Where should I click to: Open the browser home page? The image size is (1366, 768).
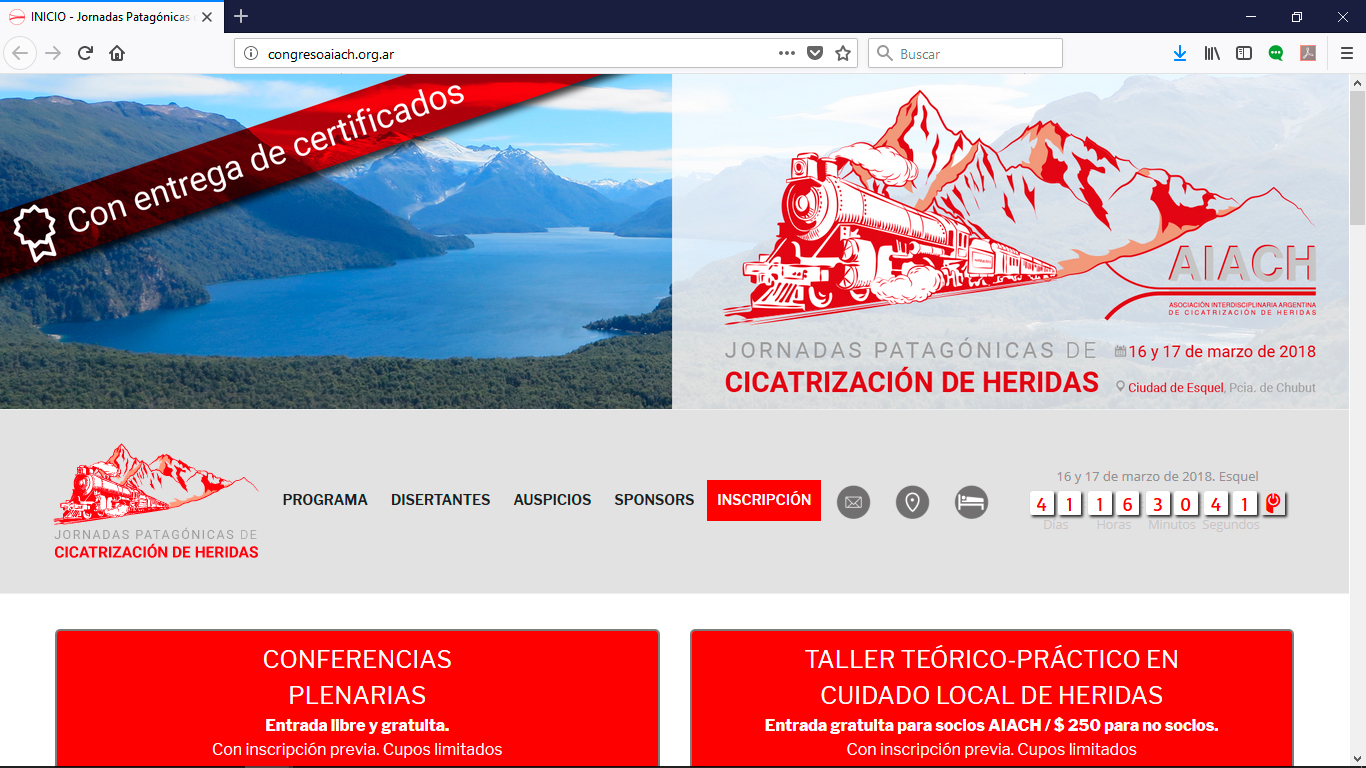click(x=117, y=53)
